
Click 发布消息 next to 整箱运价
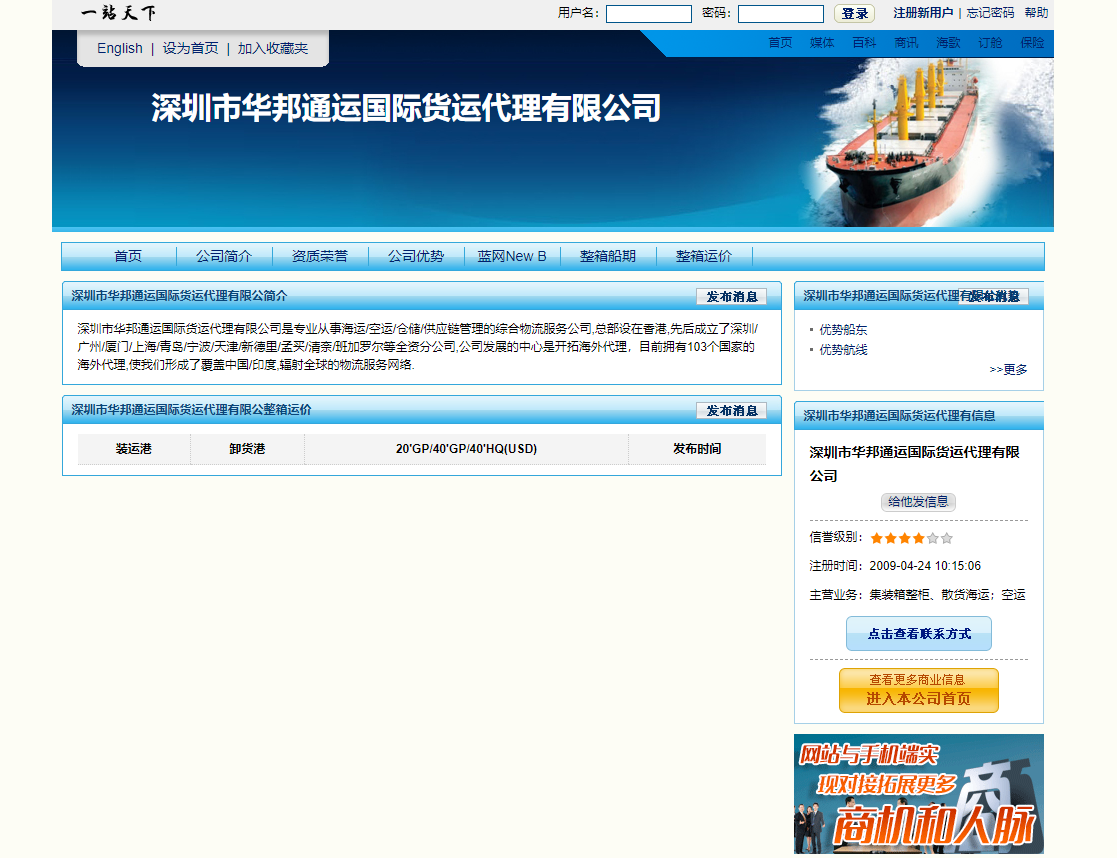pyautogui.click(x=731, y=410)
